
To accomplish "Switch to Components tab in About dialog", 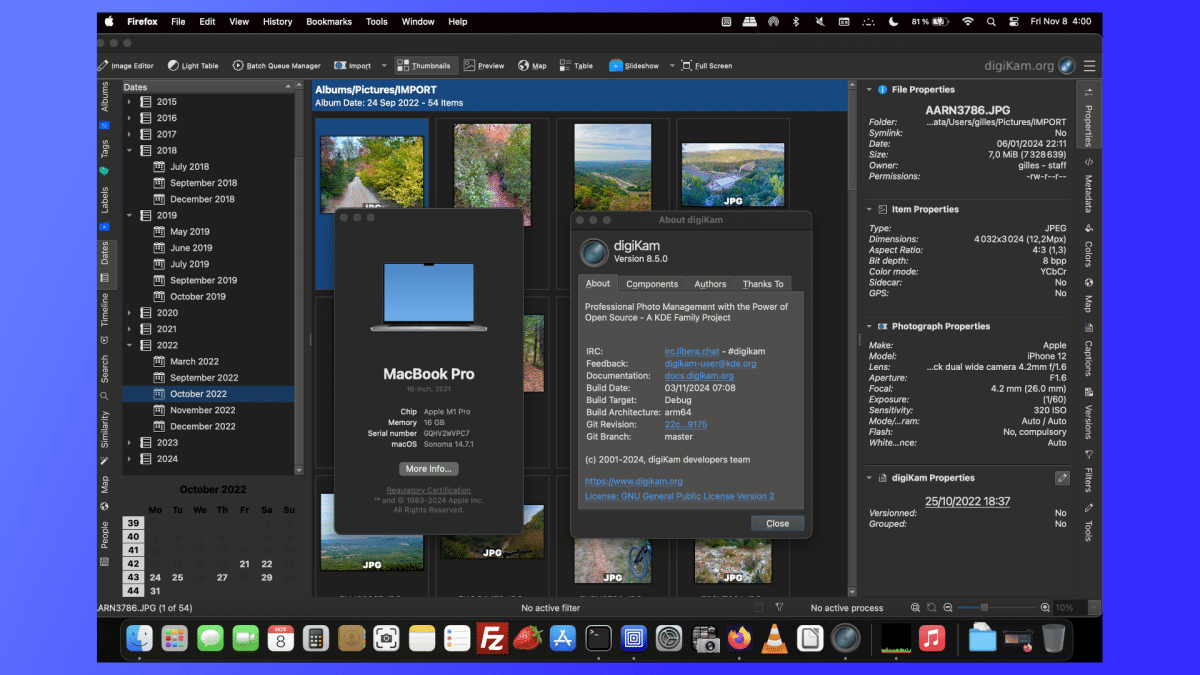I will [x=652, y=284].
